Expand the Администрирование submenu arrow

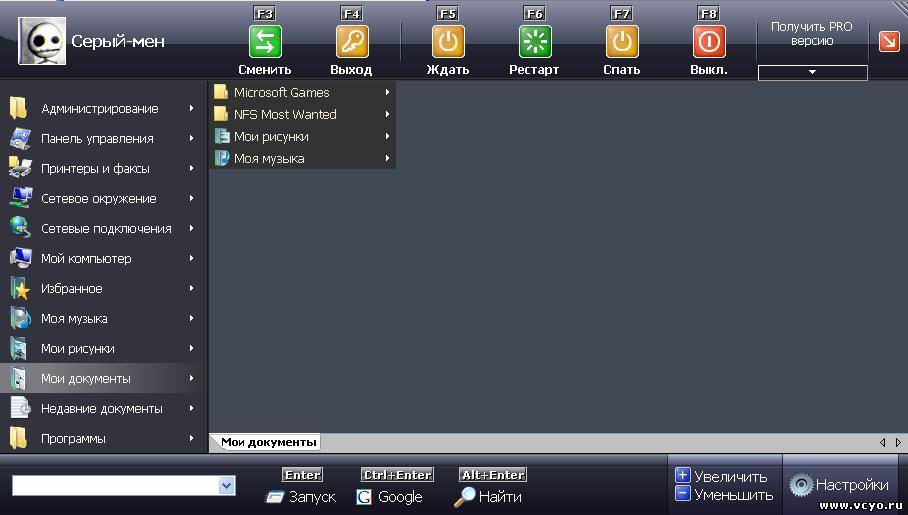191,108
